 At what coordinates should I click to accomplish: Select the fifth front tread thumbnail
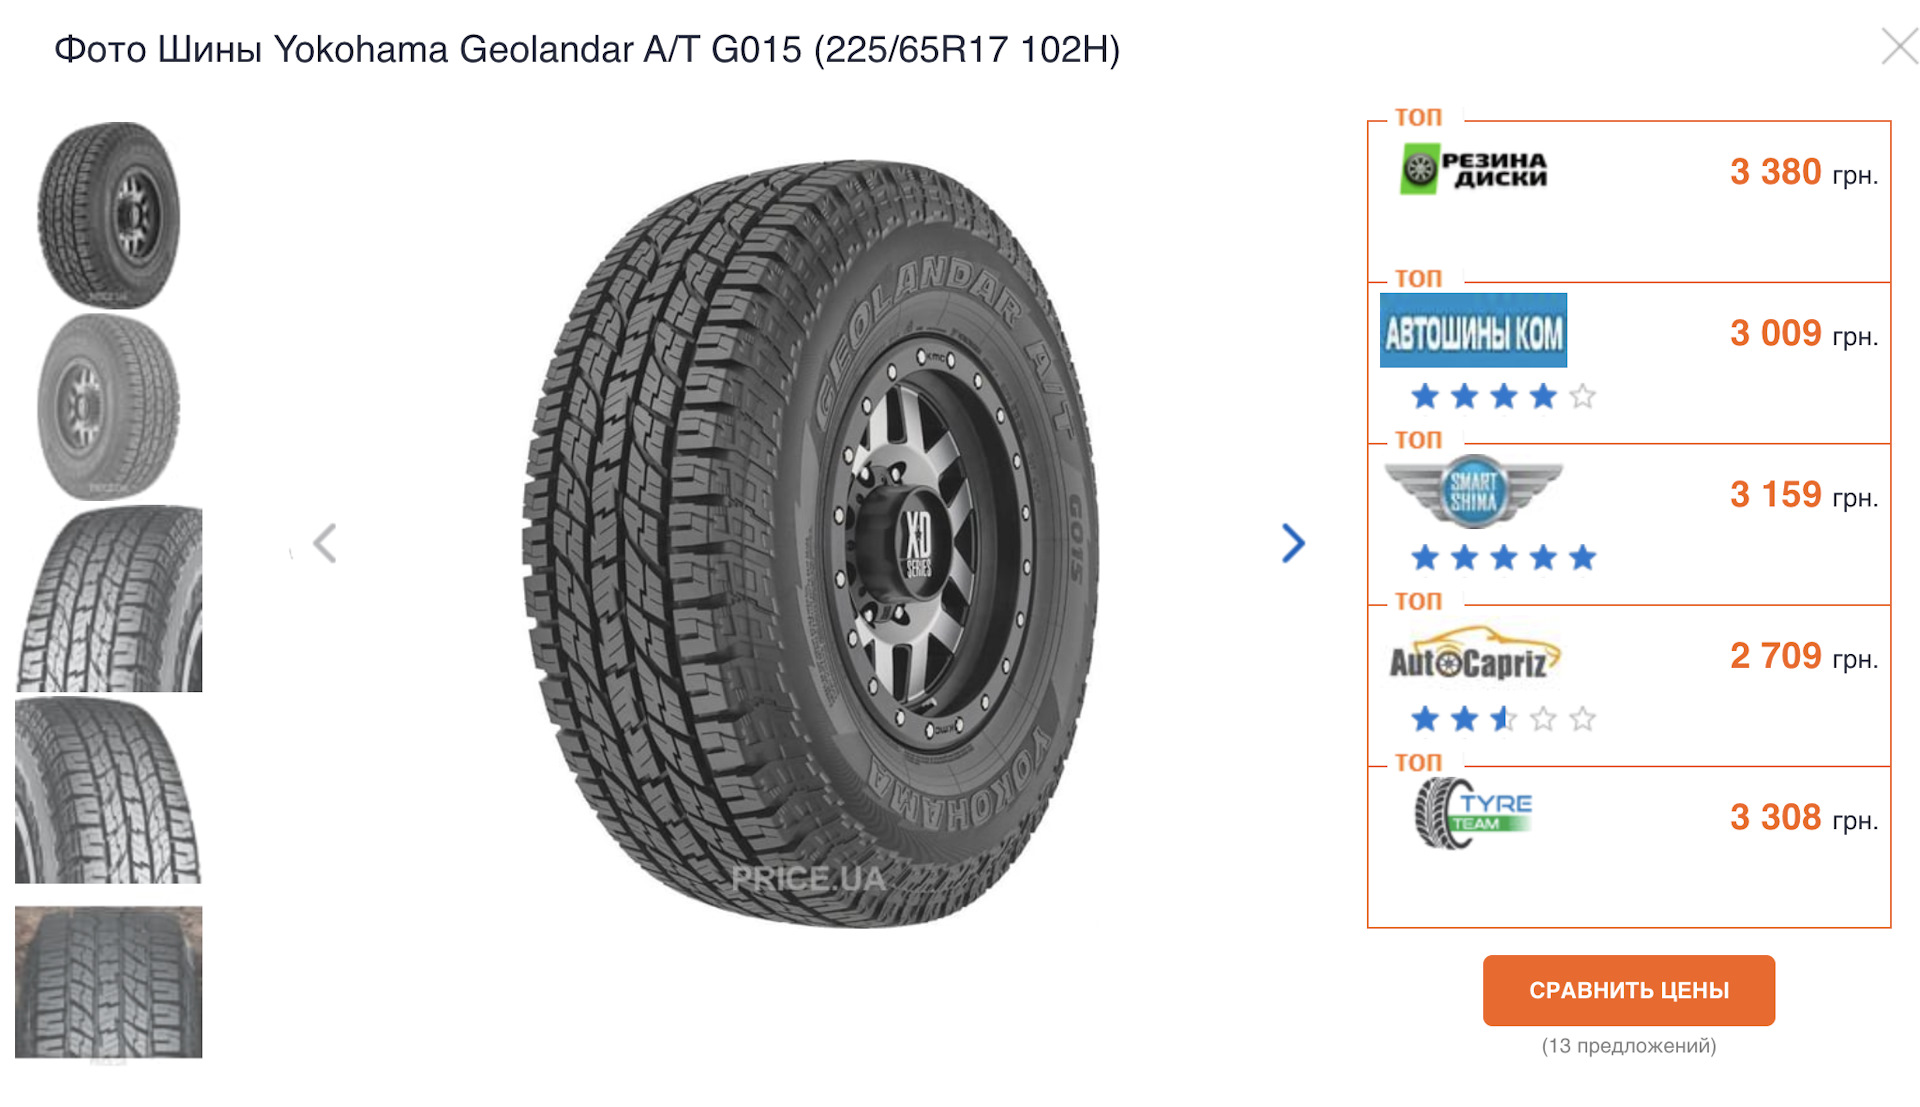(x=109, y=982)
